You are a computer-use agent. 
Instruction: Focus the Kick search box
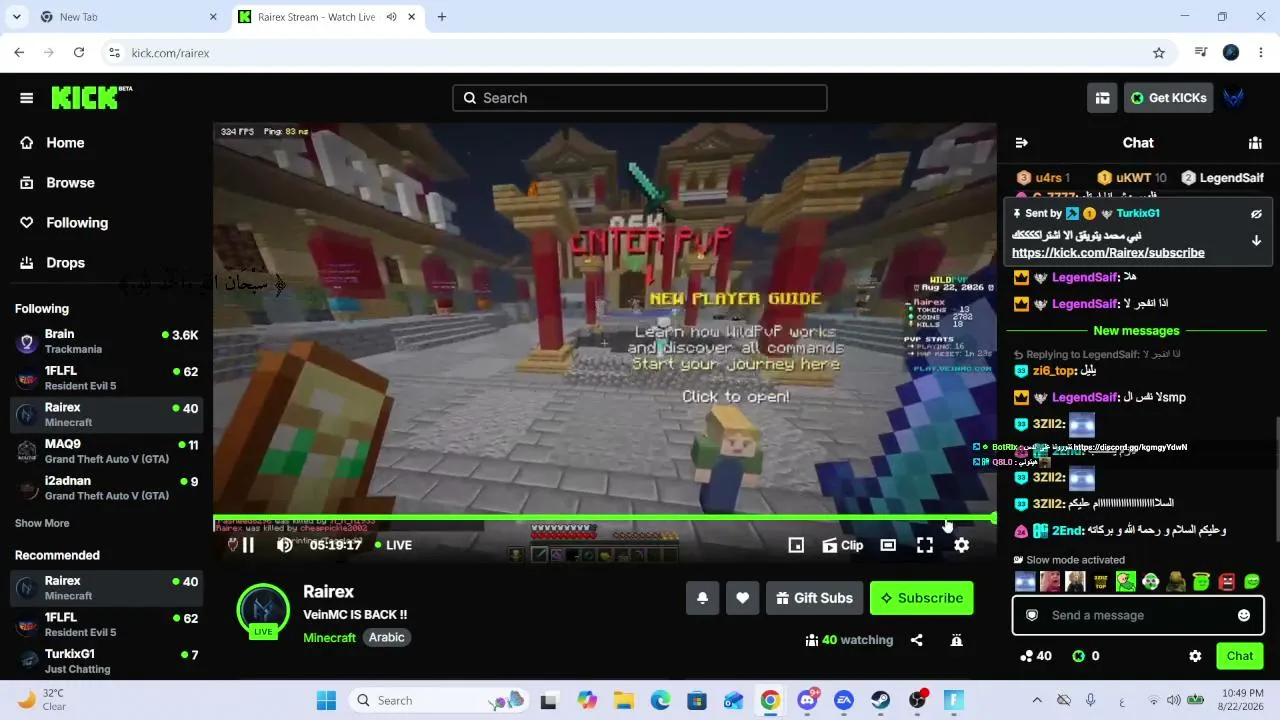640,98
